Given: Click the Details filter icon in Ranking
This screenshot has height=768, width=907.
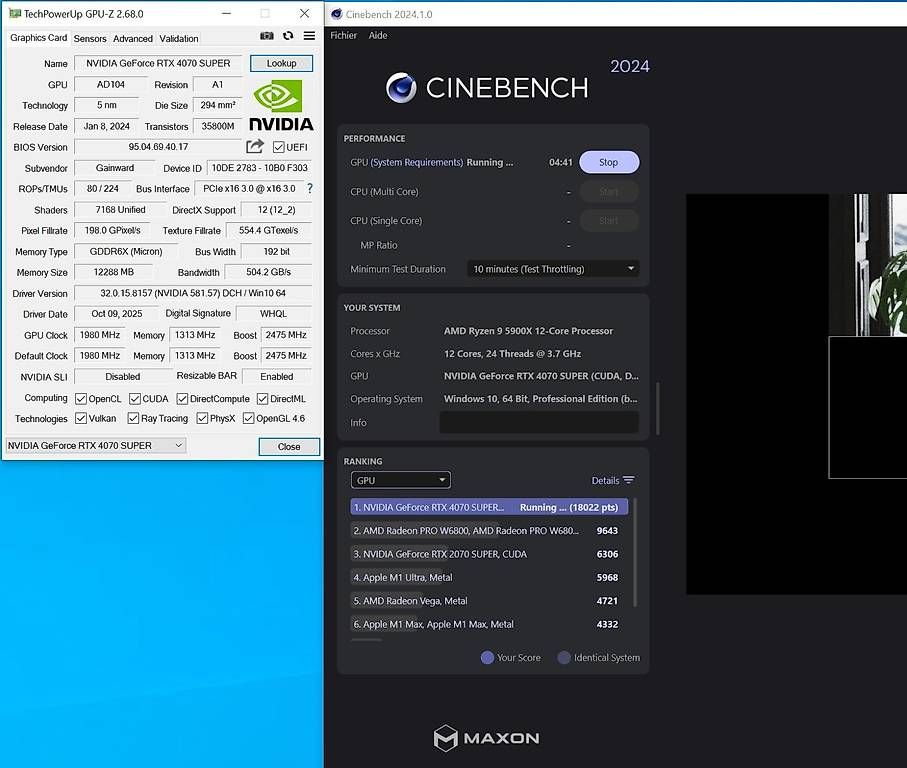Looking at the screenshot, I should [x=631, y=480].
